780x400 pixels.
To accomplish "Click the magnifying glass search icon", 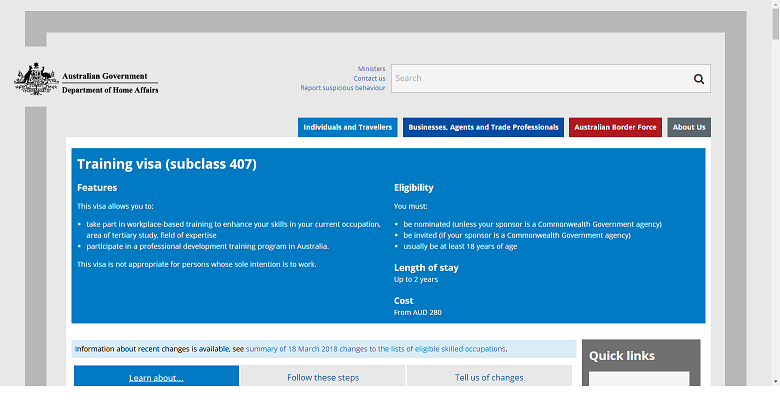I will (699, 79).
